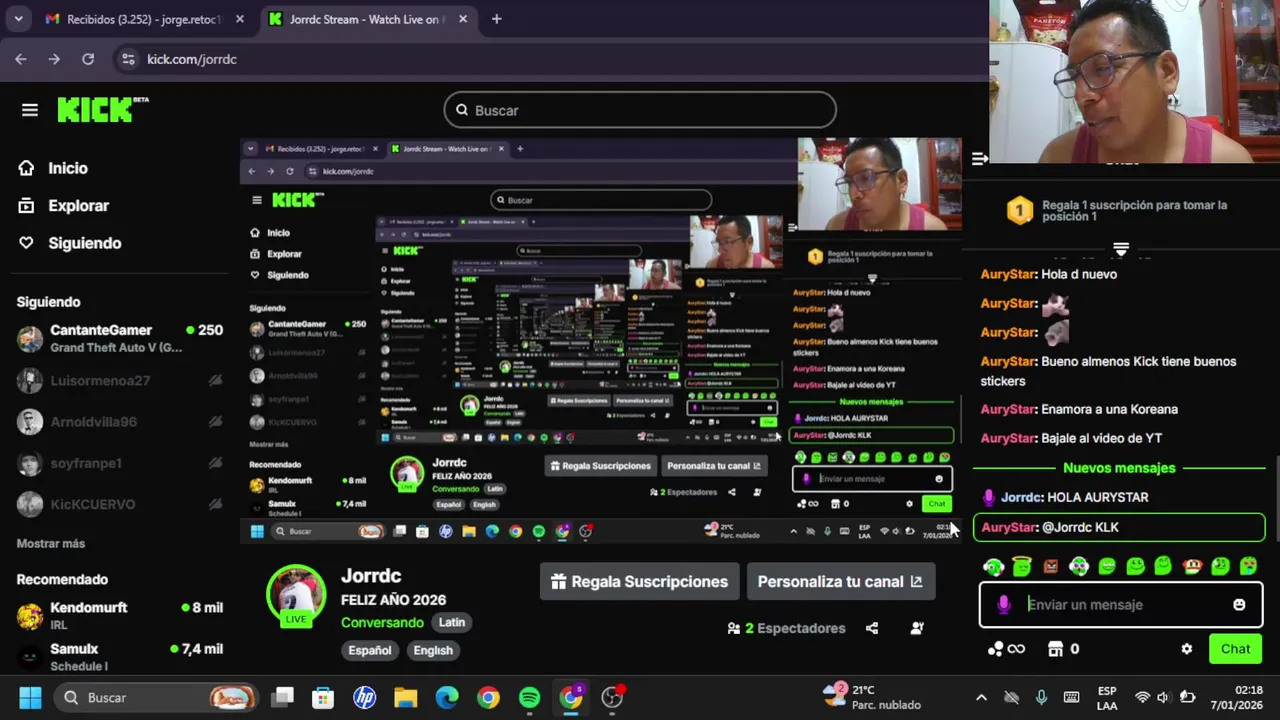The width and height of the screenshot is (1280, 720).
Task: Click AuryStar's username in the highlighted message
Action: point(1009,527)
